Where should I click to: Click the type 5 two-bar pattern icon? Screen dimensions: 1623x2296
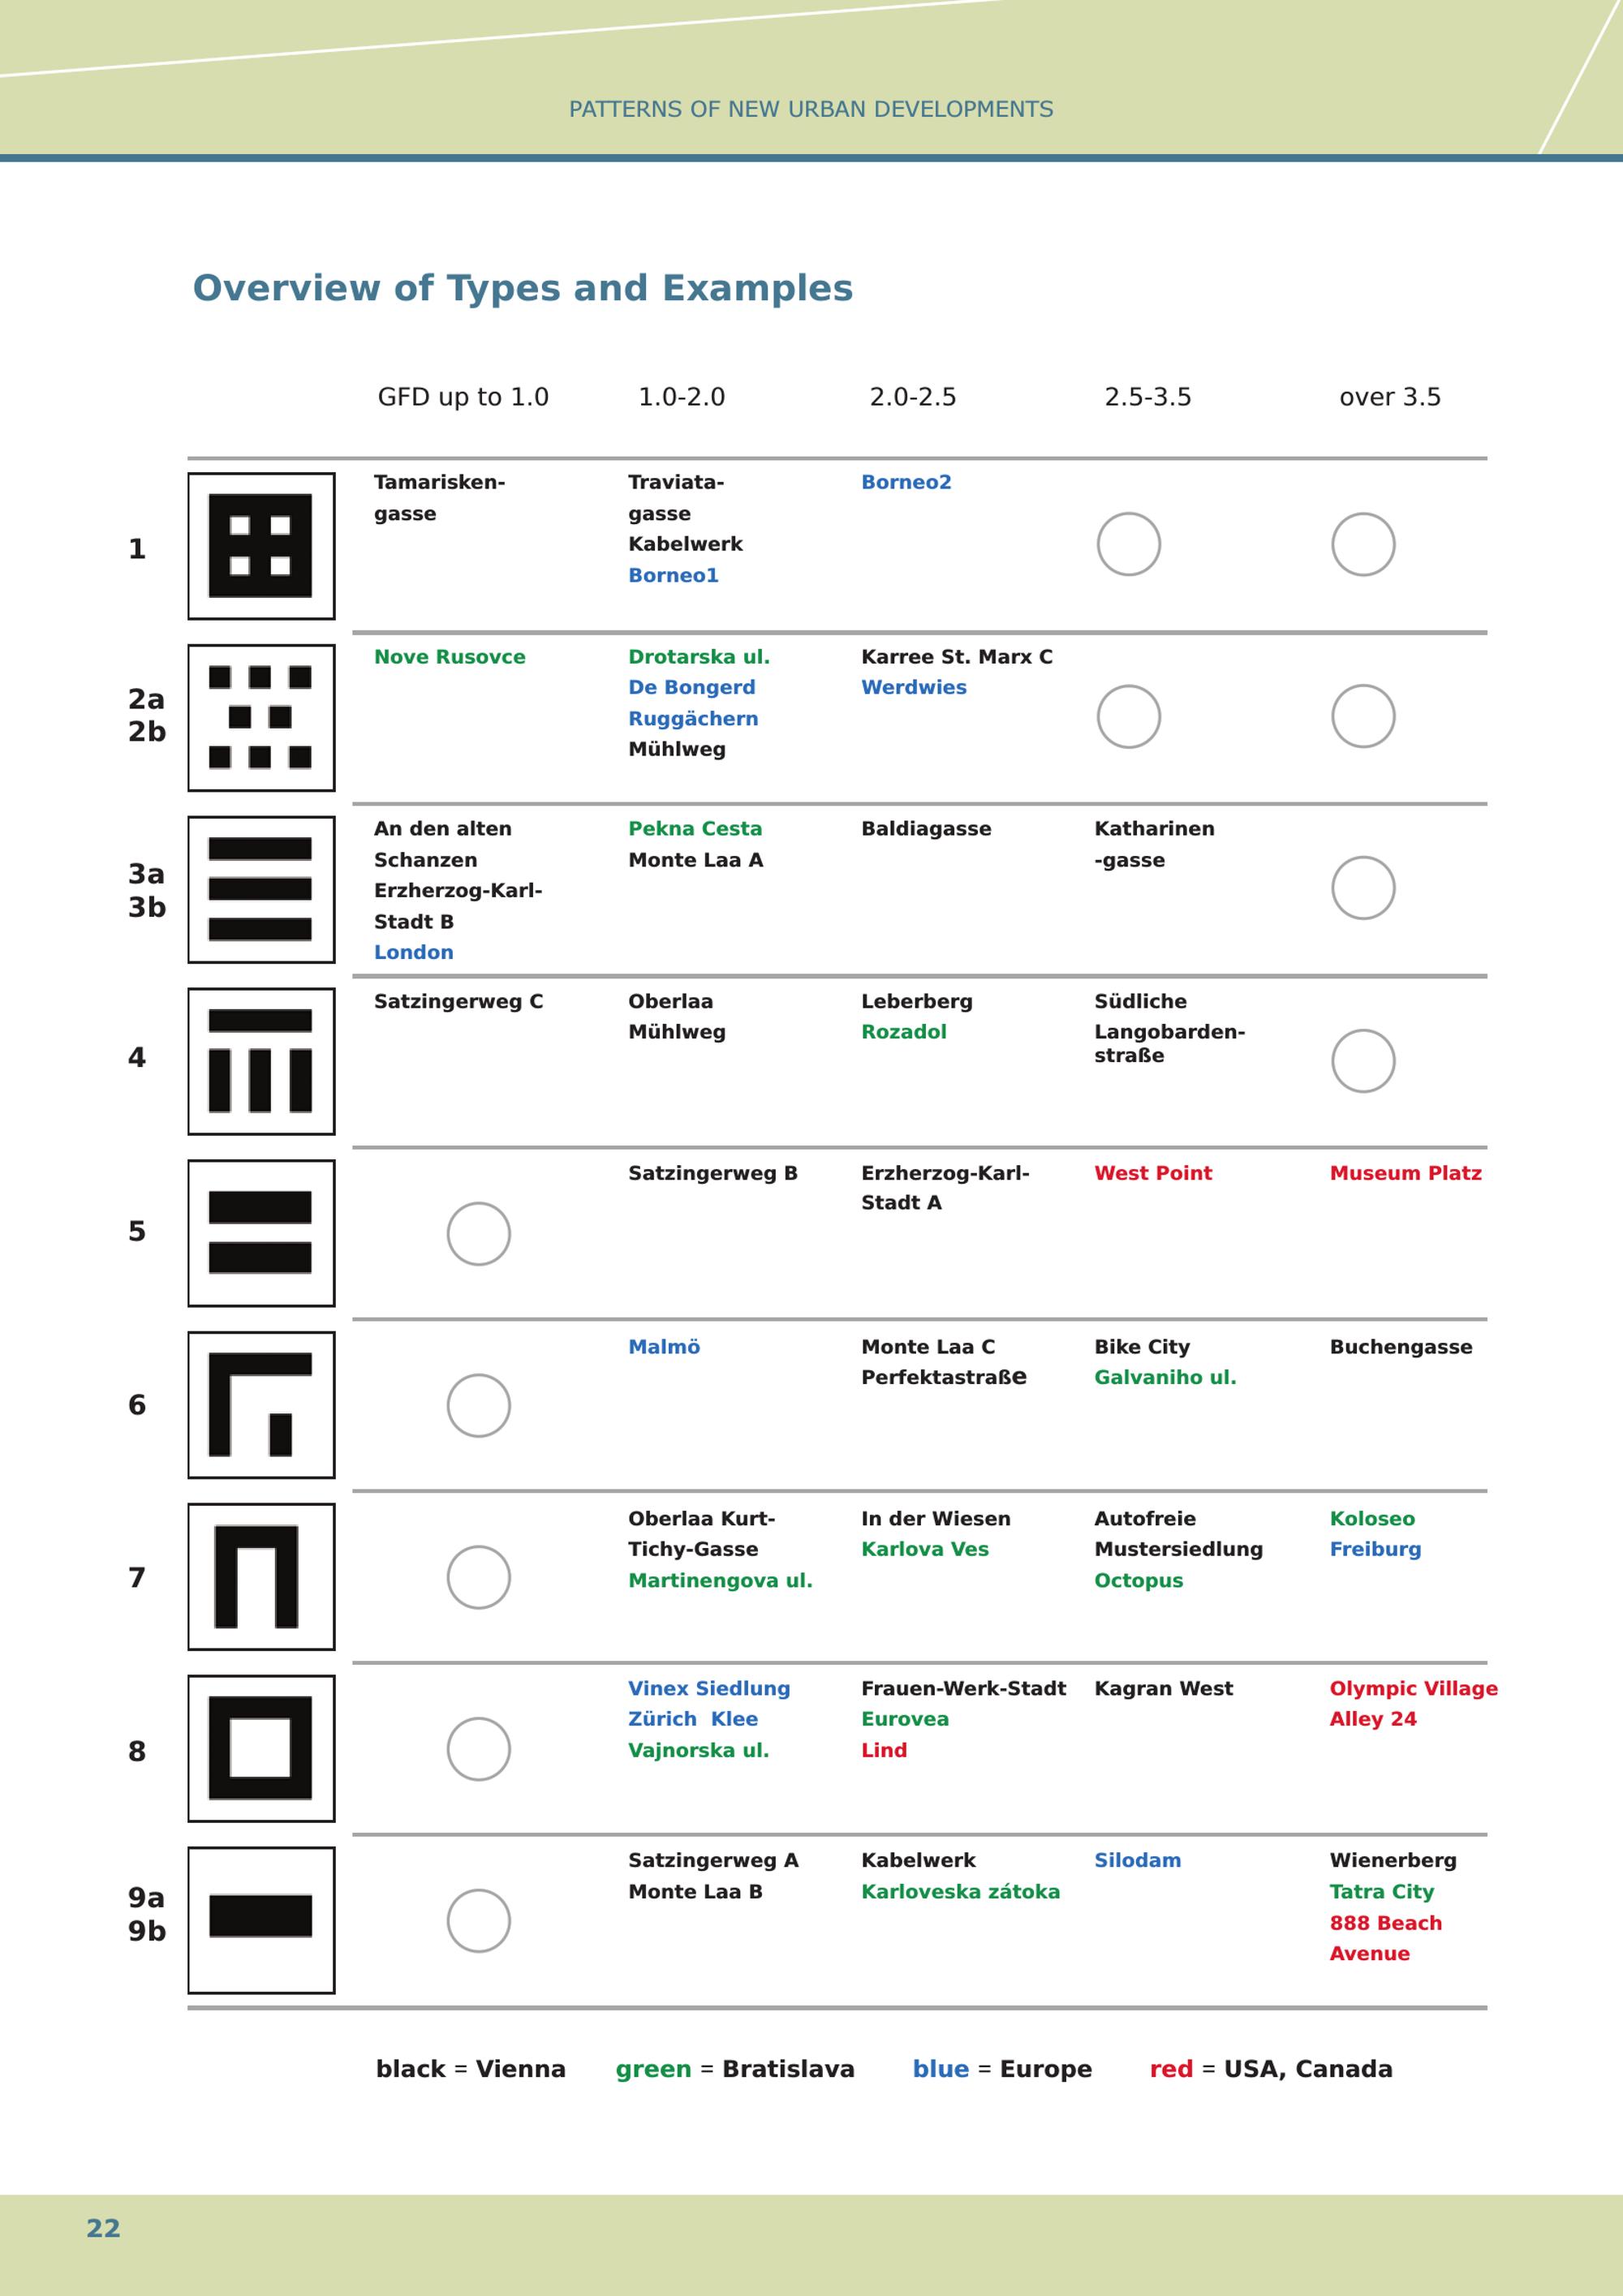[x=261, y=1233]
